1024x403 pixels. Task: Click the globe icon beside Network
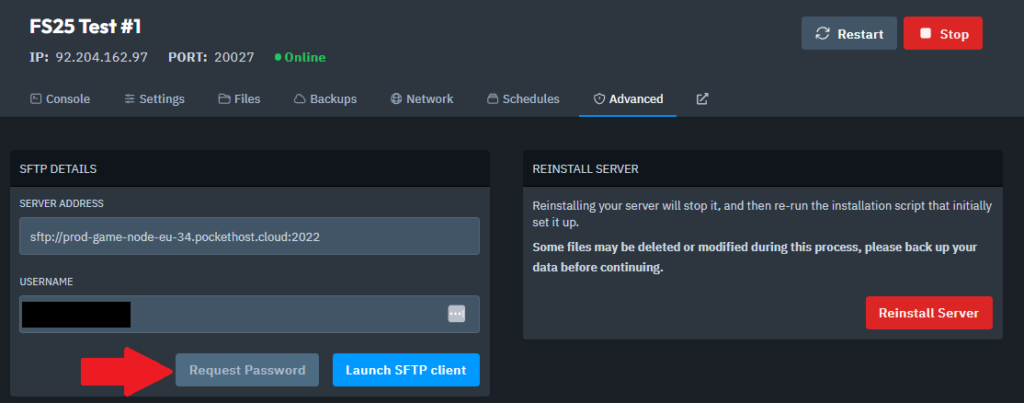[396, 99]
